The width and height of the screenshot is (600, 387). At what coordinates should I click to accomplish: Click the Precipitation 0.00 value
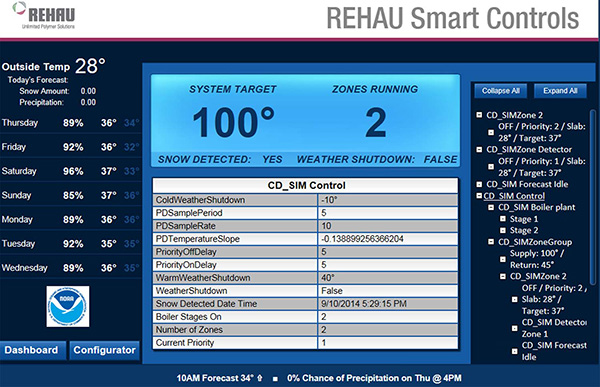point(88,102)
